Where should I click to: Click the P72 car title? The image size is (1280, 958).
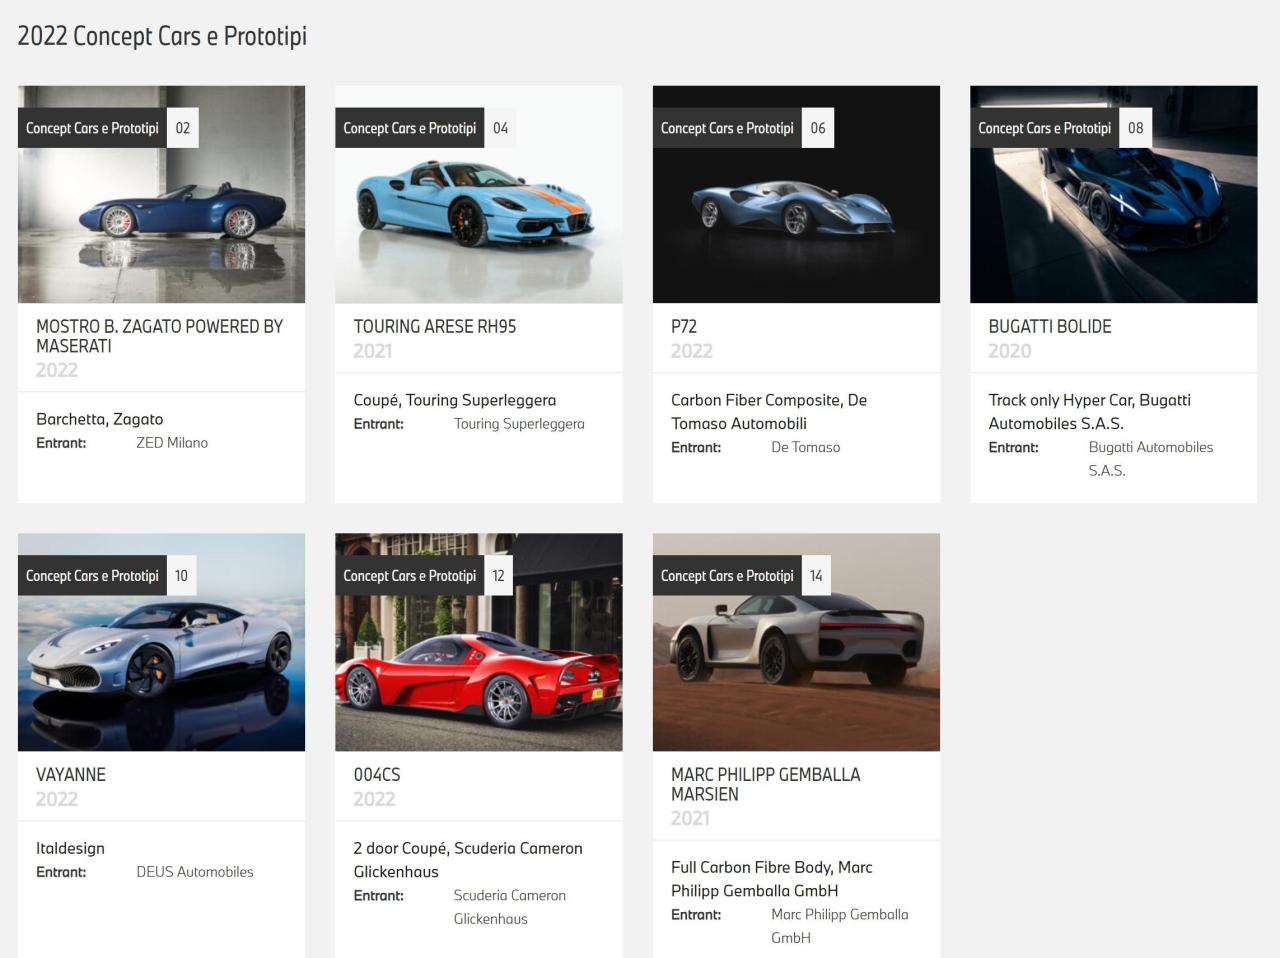pos(684,327)
